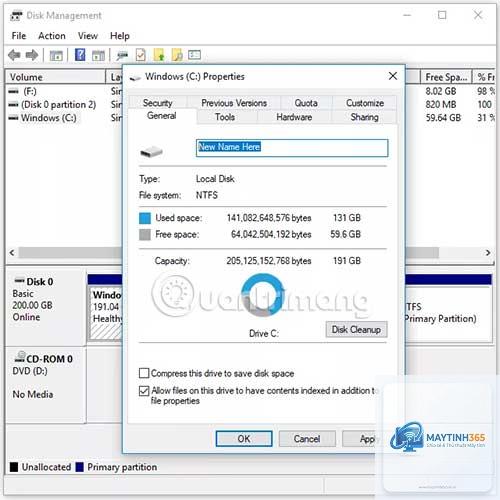Select the General tab

[162, 116]
